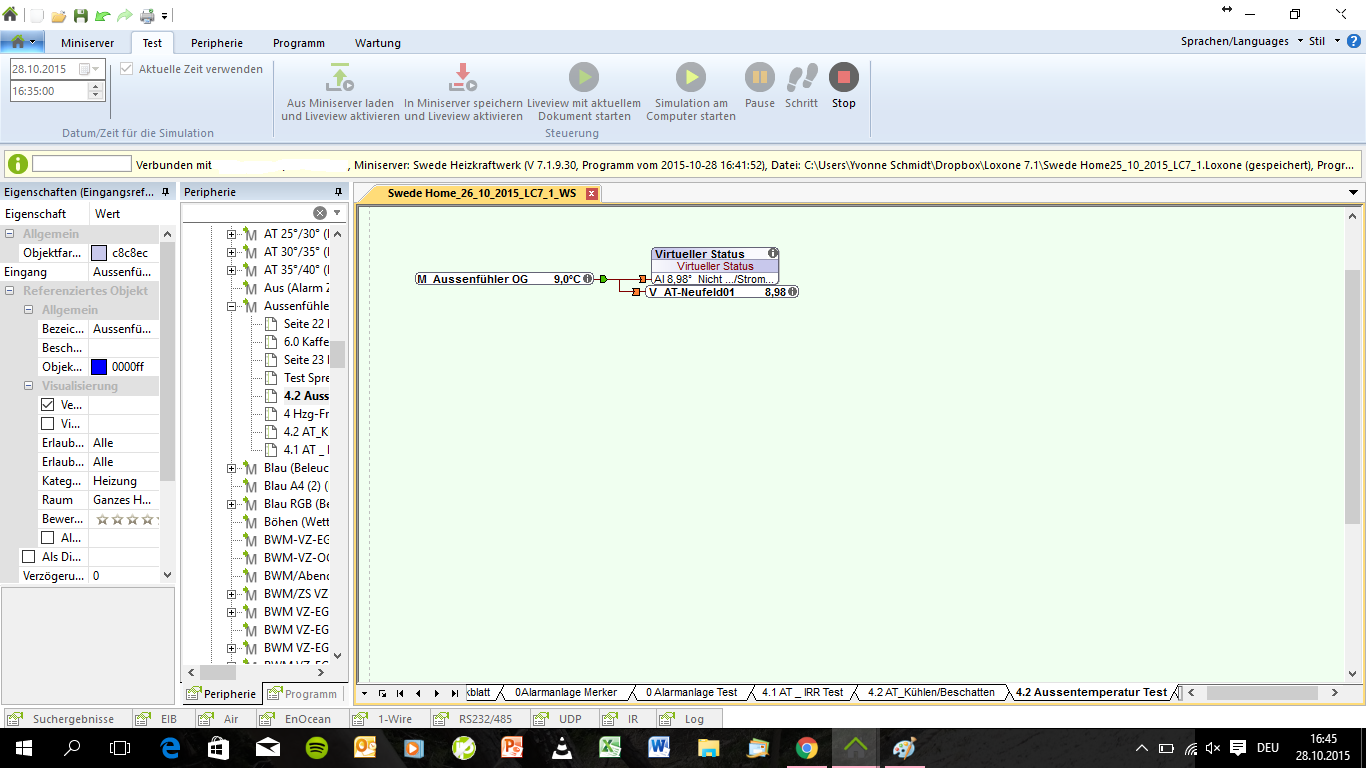Click the Objektfarbe c8c8ec color swatch
The height and width of the screenshot is (768, 1366).
tap(98, 253)
